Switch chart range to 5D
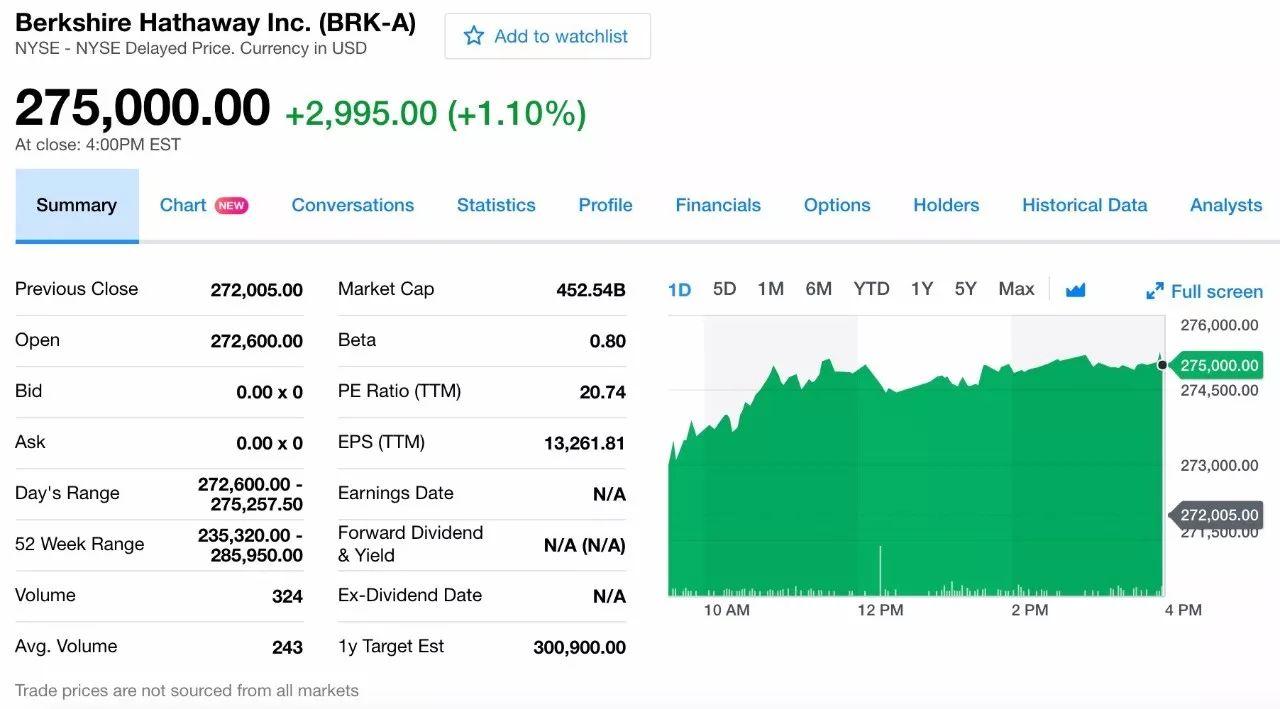Screen dimensions: 1280x709 725,289
